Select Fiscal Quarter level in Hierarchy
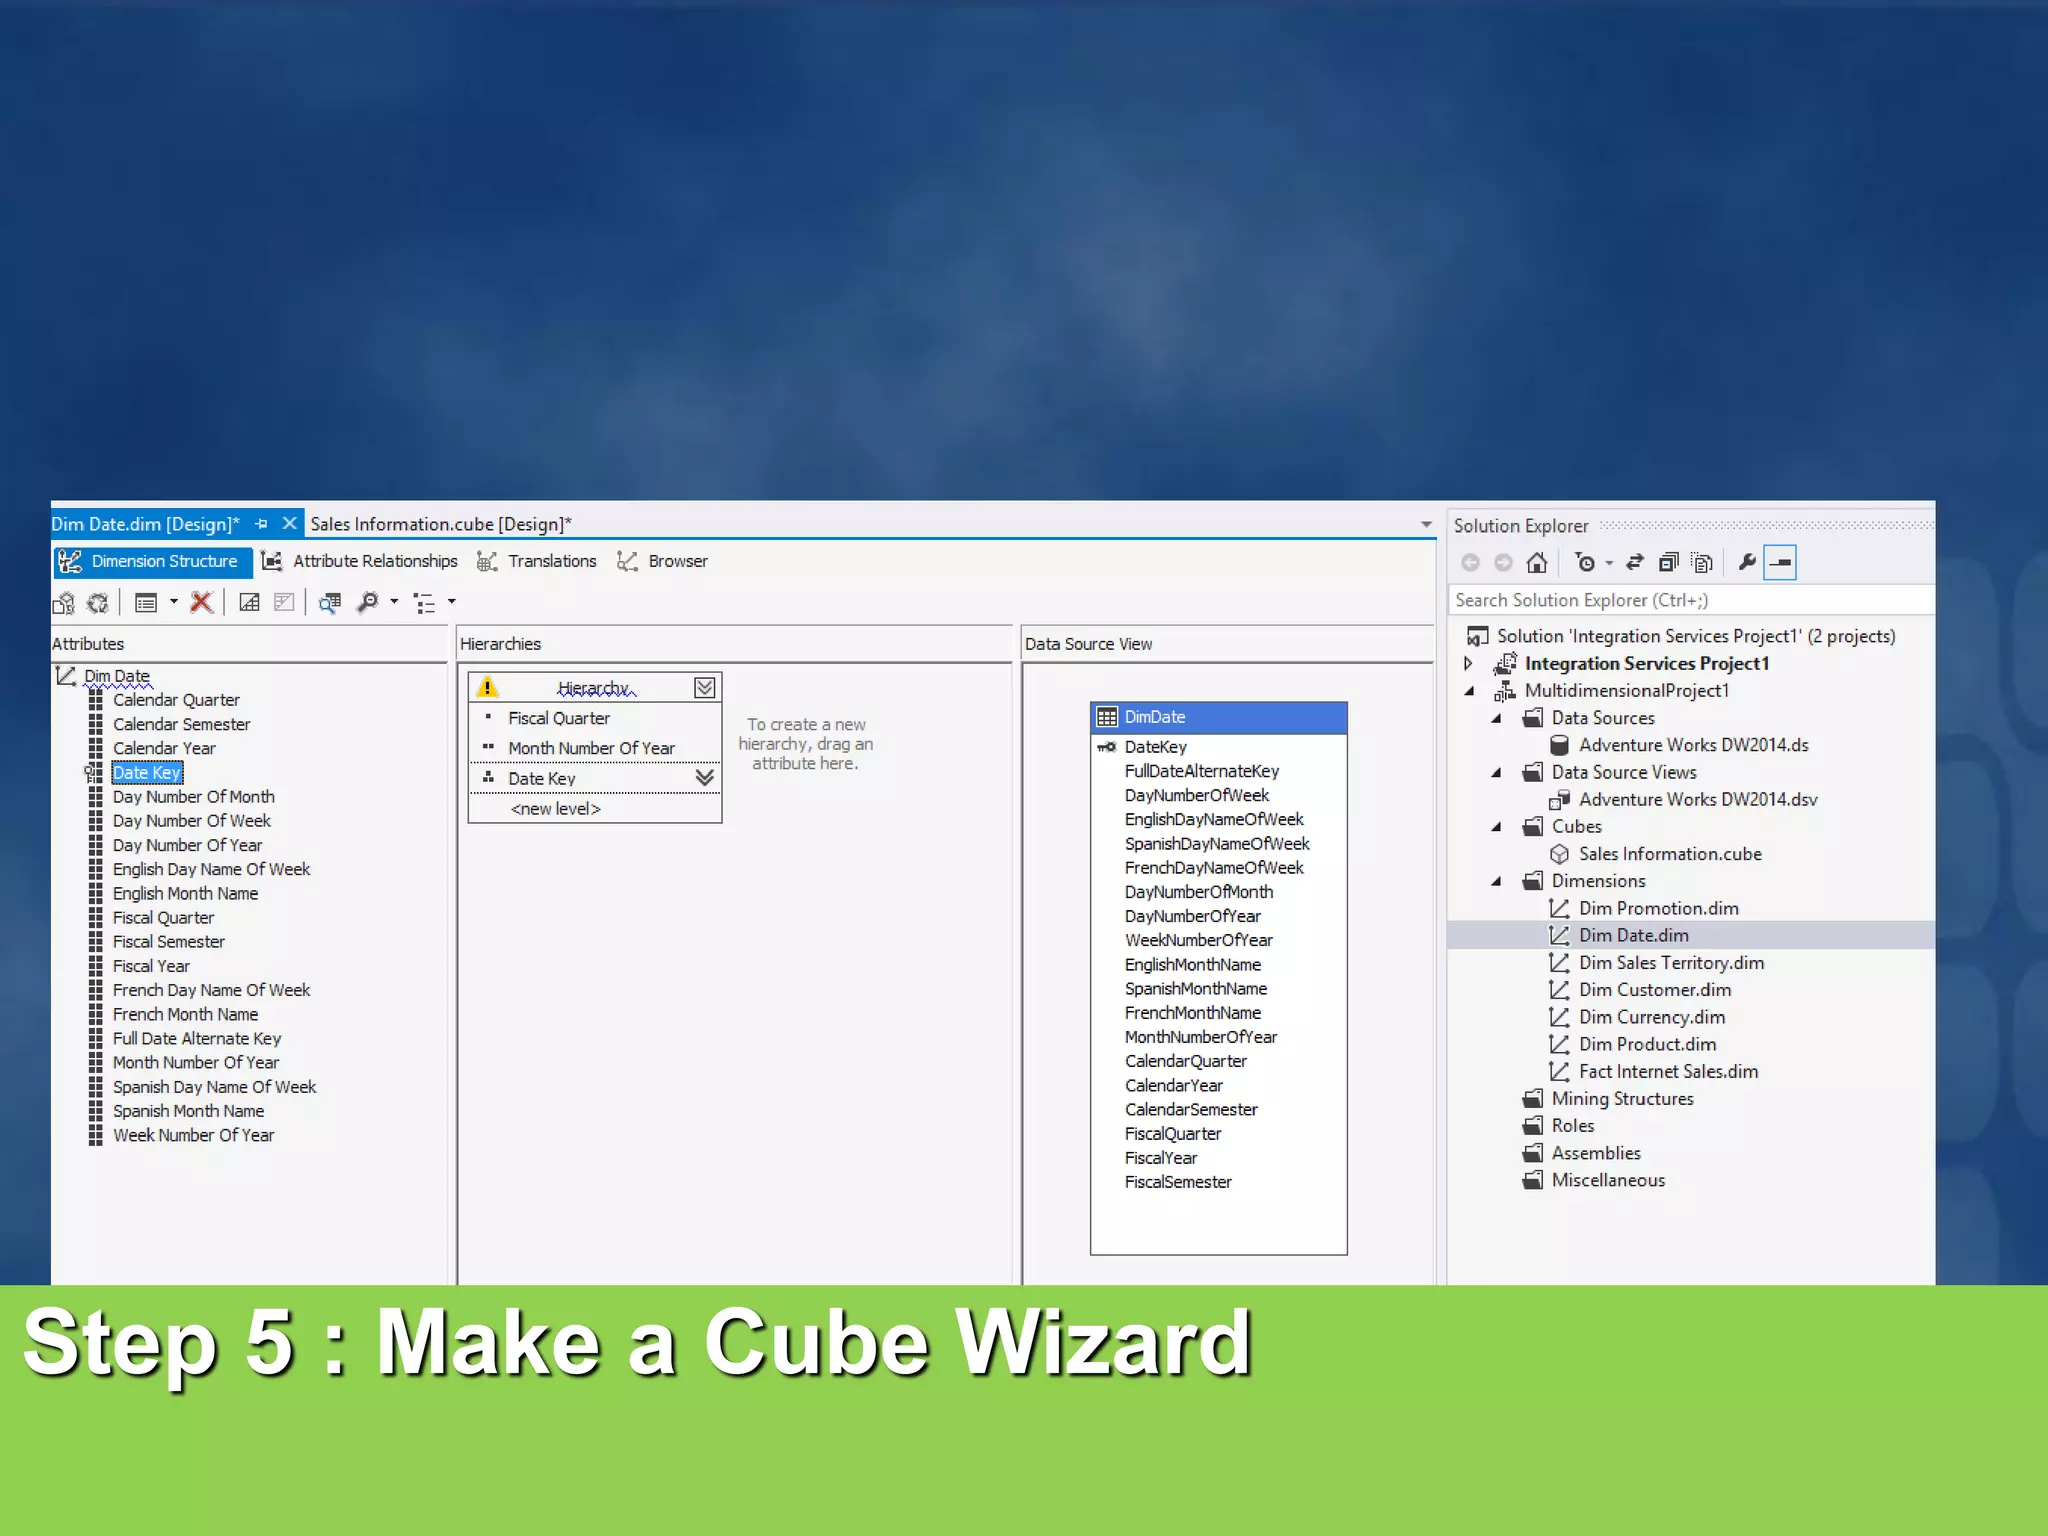Screen dimensions: 2048x1536 559,718
